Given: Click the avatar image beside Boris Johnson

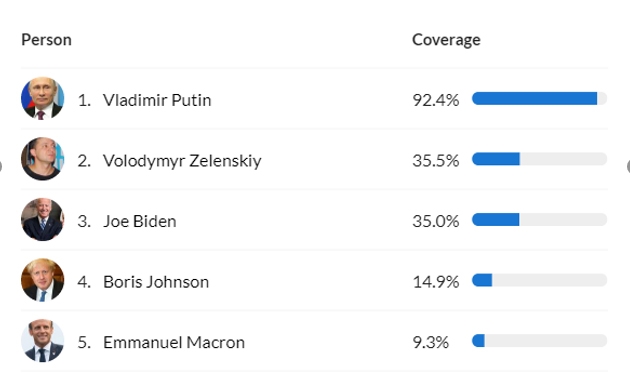Looking at the screenshot, I should click(x=43, y=280).
